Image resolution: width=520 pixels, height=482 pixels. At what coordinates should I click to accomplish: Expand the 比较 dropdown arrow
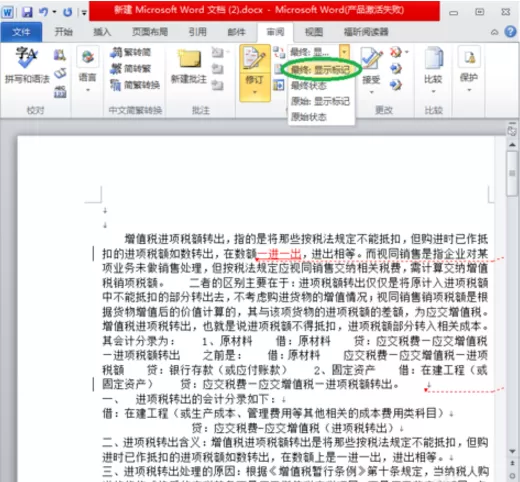[433, 92]
